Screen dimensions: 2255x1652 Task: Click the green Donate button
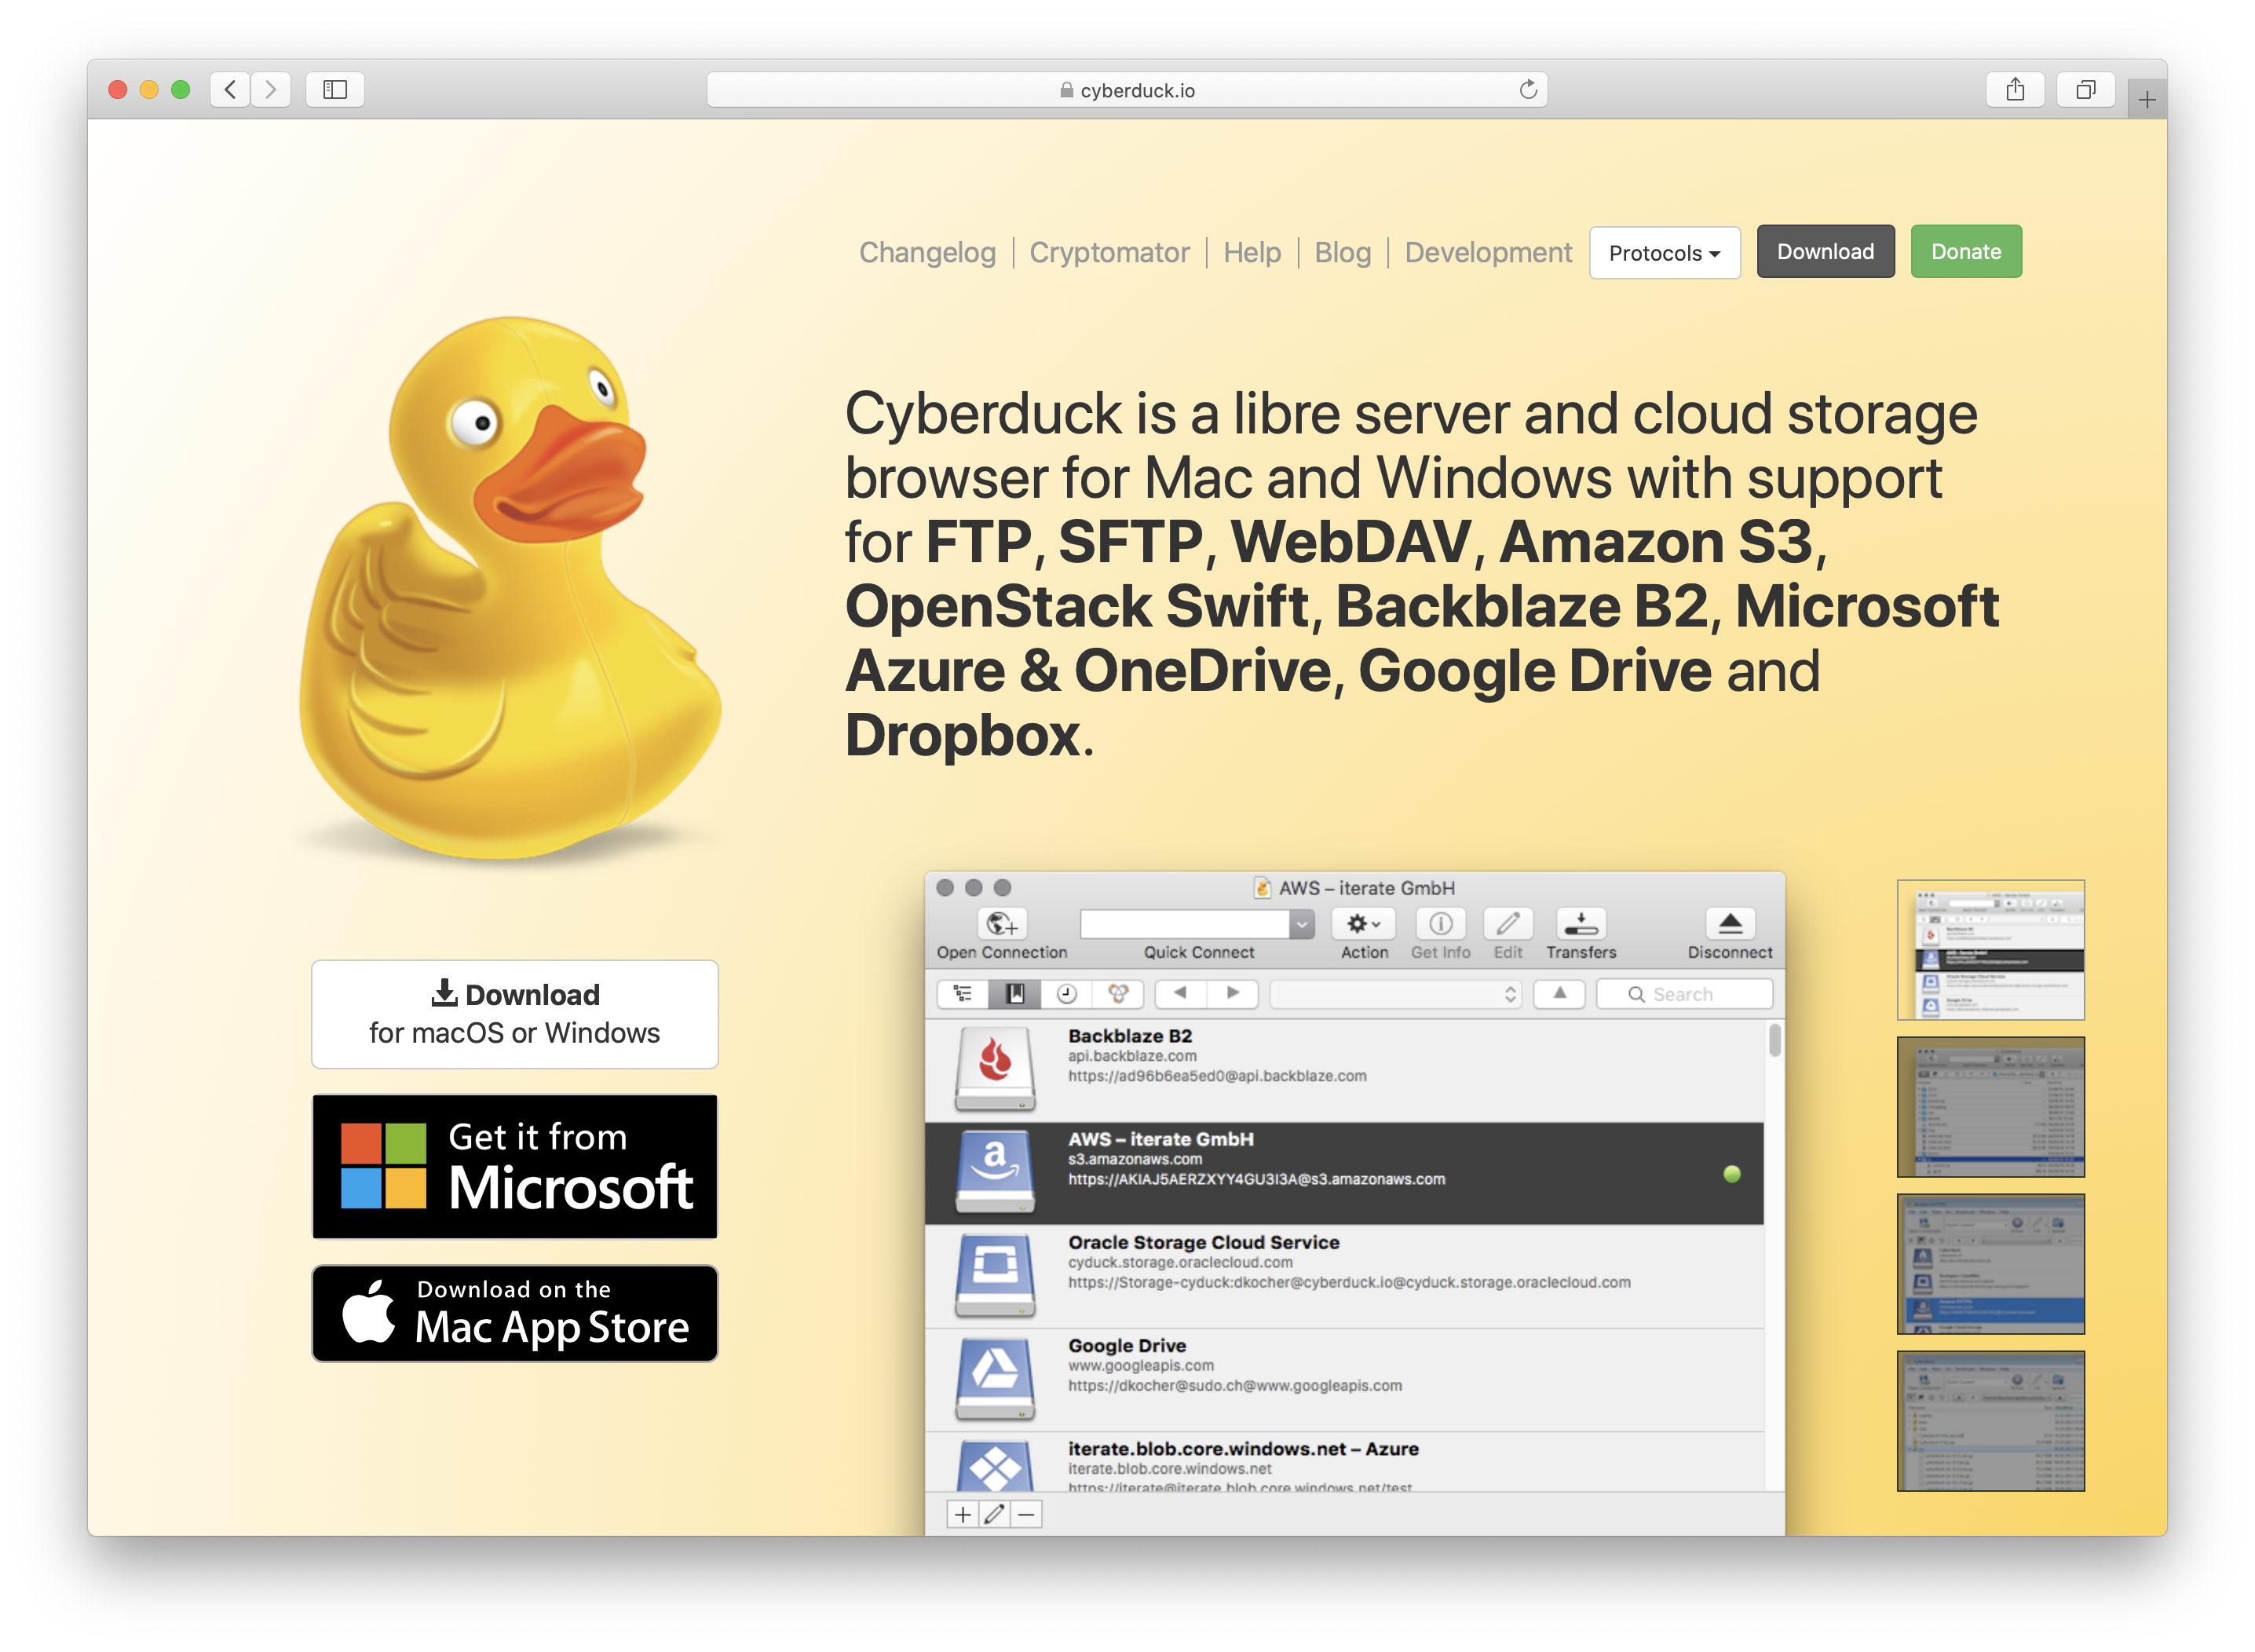pos(1965,251)
